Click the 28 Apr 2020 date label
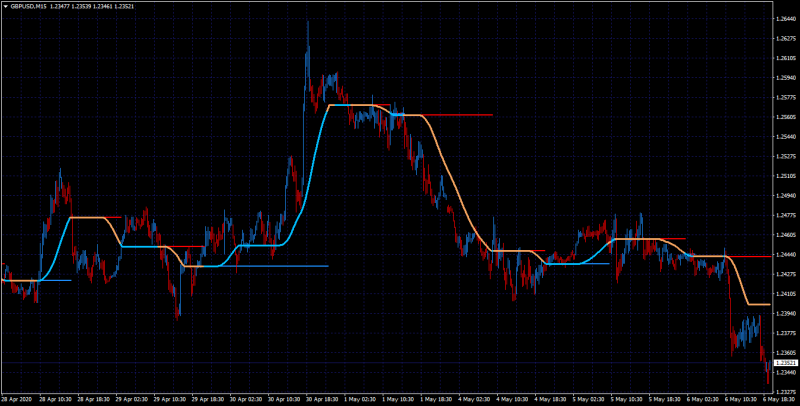 coord(16,398)
